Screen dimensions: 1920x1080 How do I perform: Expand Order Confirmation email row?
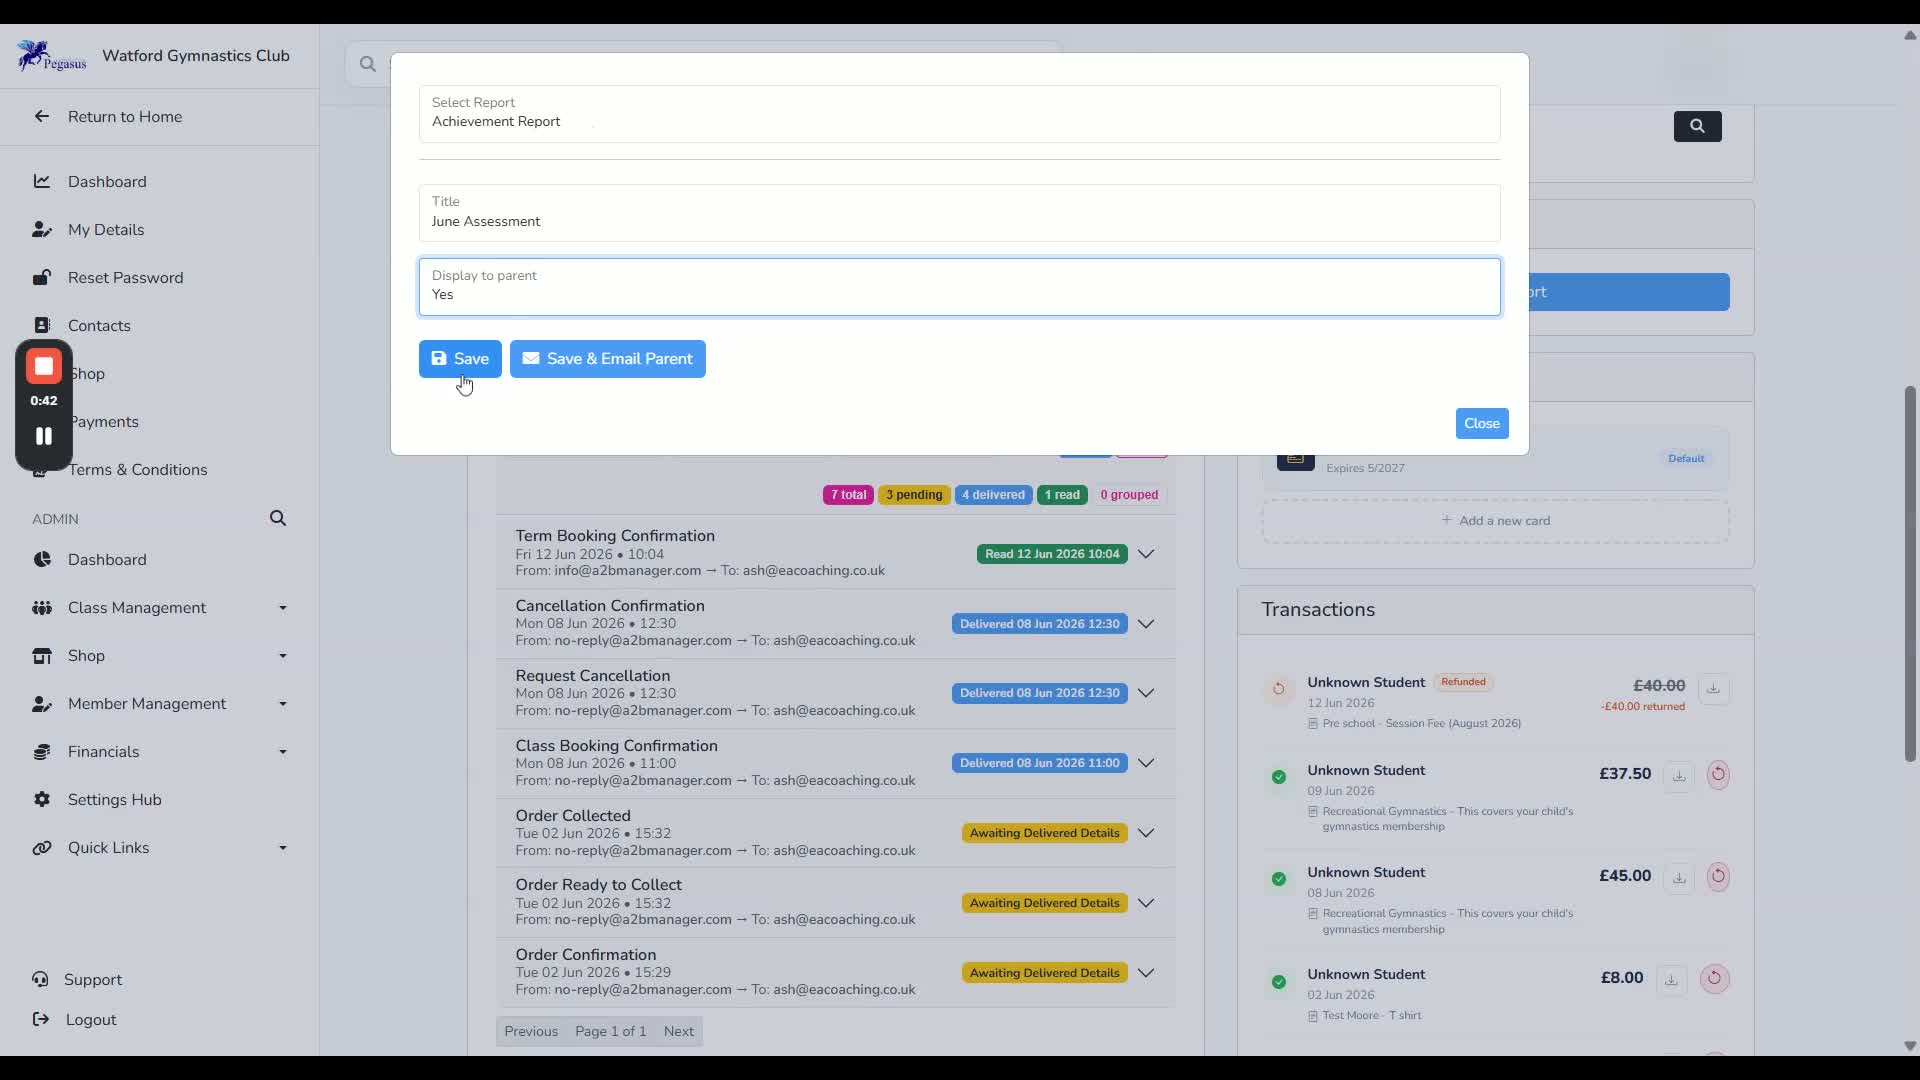tap(1146, 973)
